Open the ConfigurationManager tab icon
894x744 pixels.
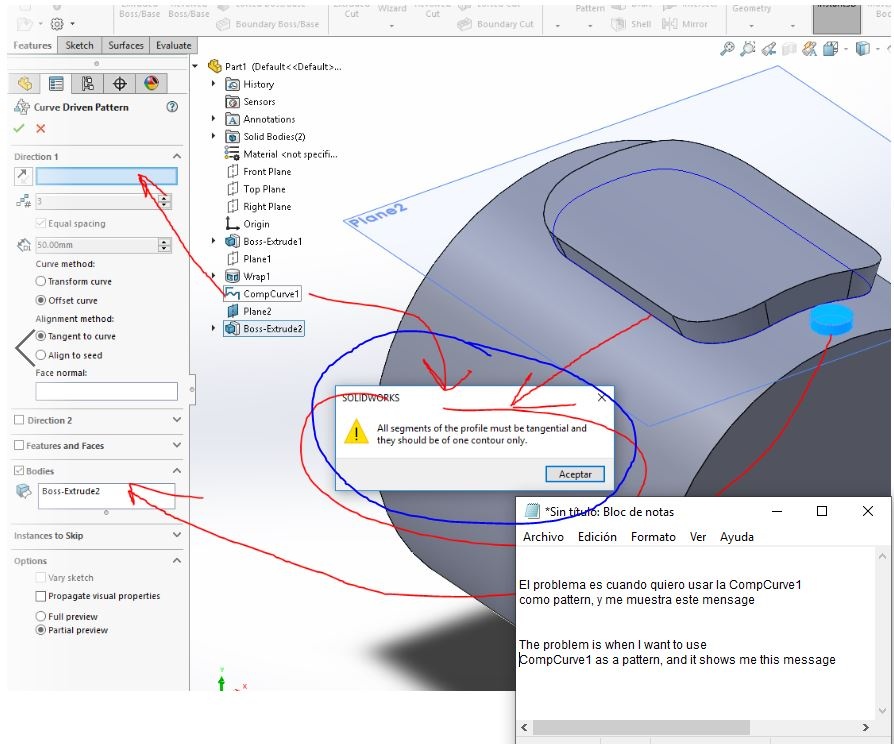87,83
